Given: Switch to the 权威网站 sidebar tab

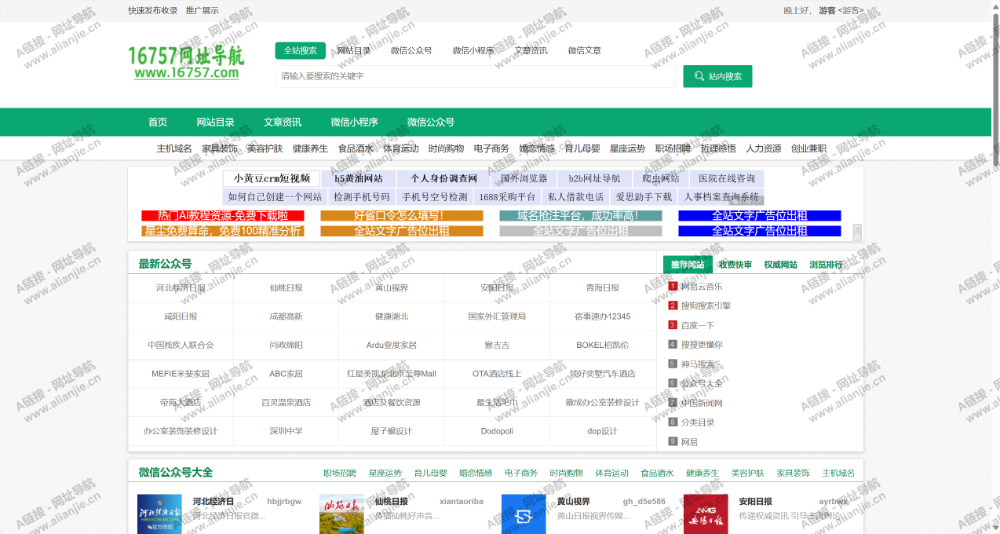Looking at the screenshot, I should [x=781, y=264].
